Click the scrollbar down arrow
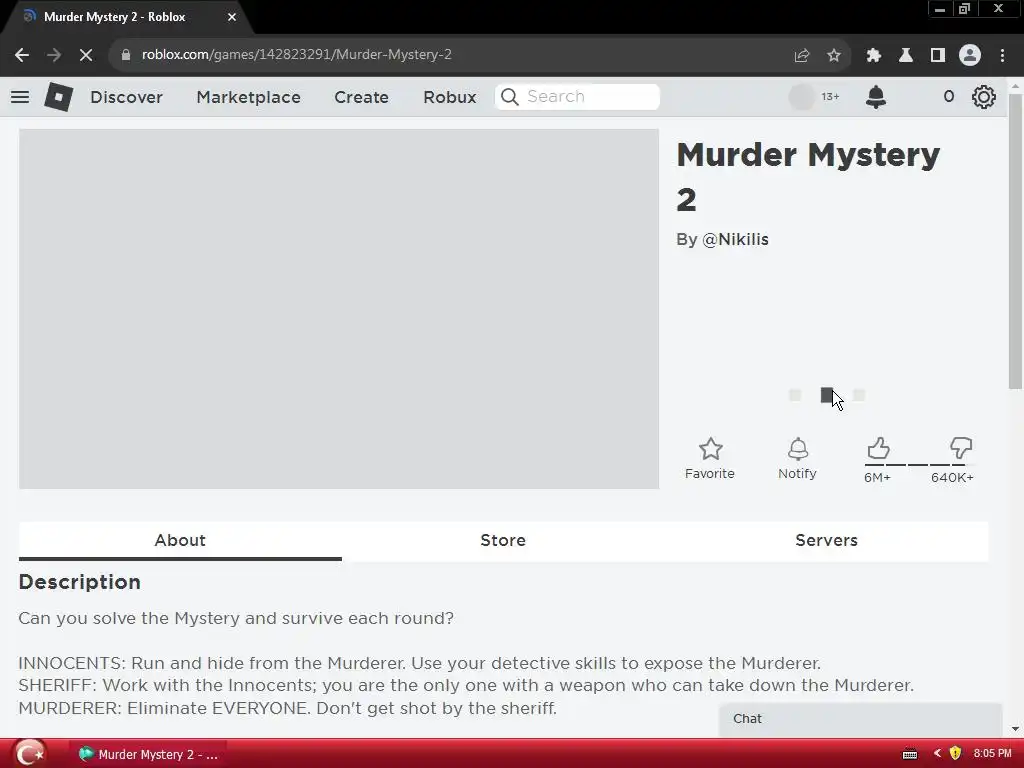This screenshot has width=1024, height=768. (1015, 729)
